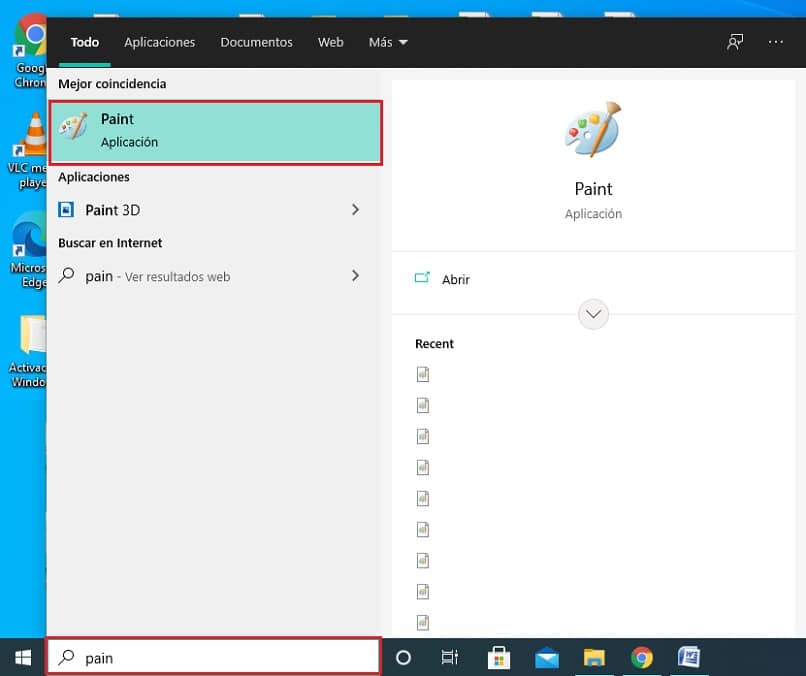Viewport: 806px width, 676px height.
Task: Expand Paint 3D result arrow
Action: pos(355,210)
